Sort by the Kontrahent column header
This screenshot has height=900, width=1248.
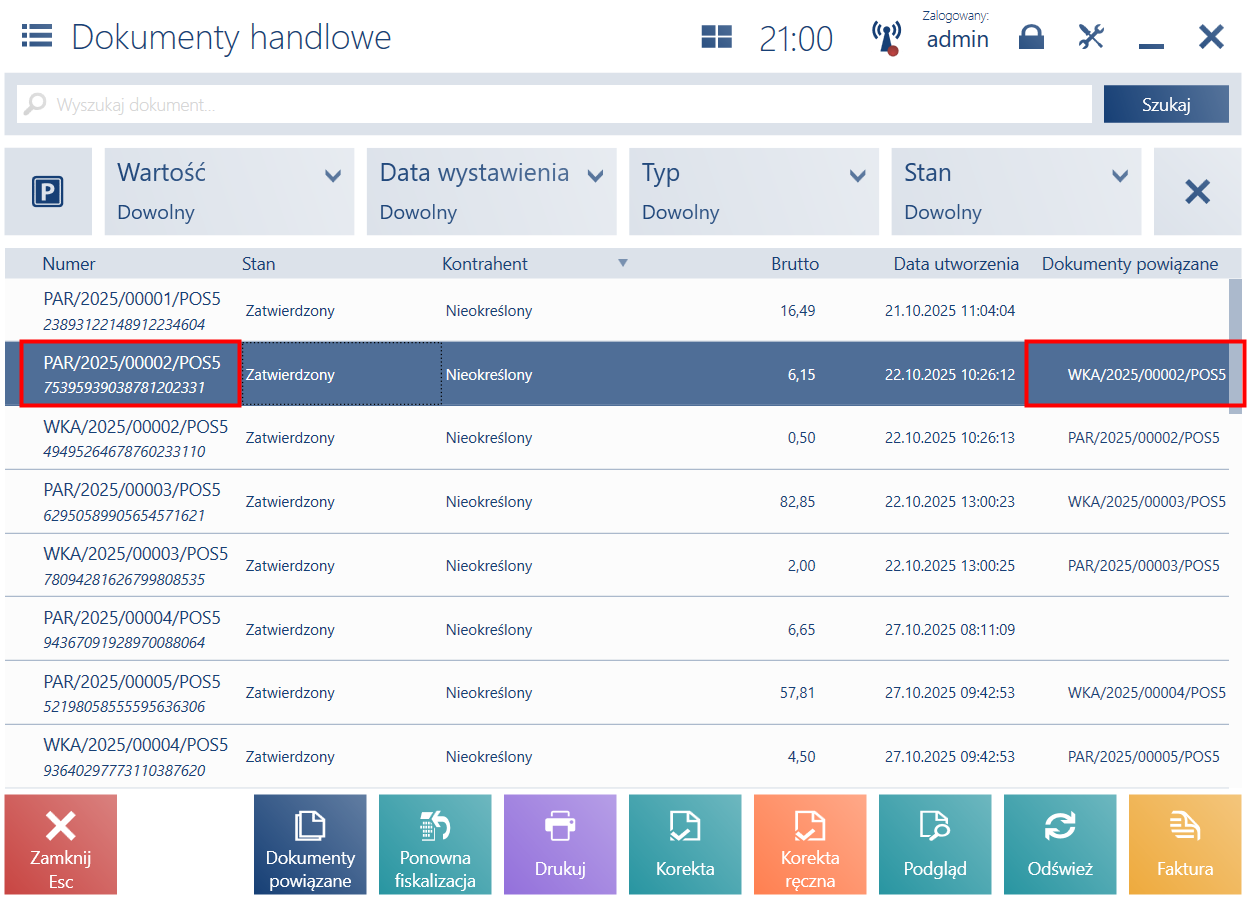(x=485, y=264)
